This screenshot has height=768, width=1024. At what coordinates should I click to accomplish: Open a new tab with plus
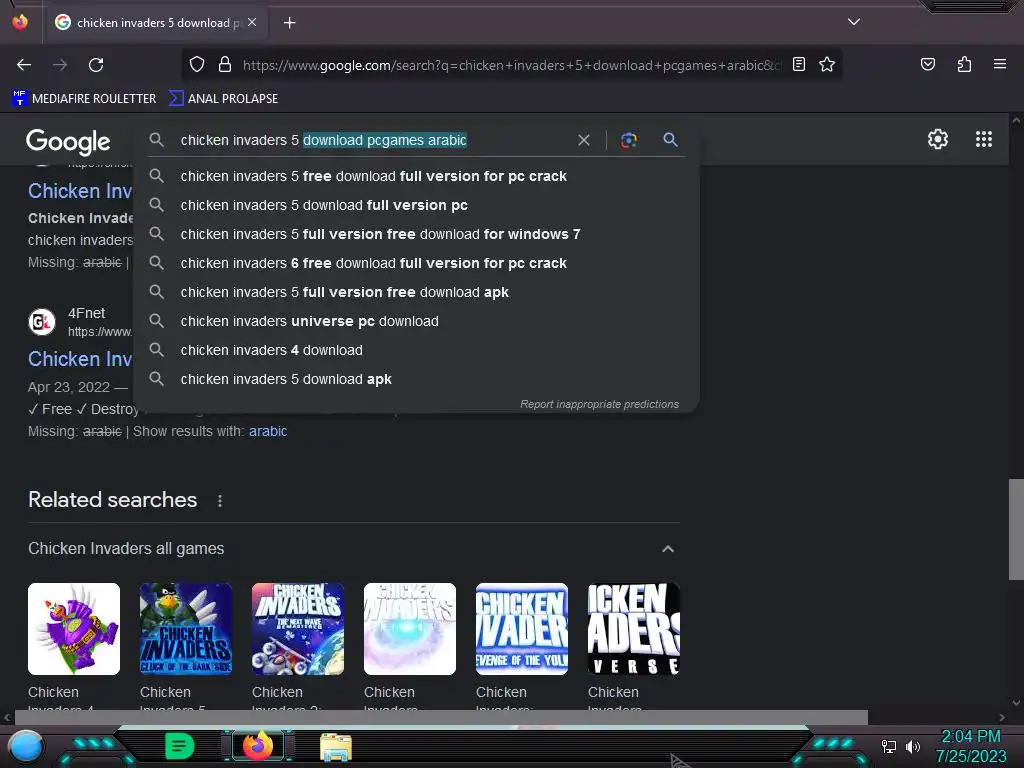click(x=289, y=23)
